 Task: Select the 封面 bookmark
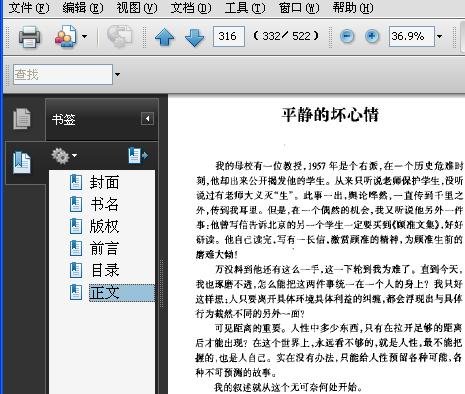click(x=104, y=182)
